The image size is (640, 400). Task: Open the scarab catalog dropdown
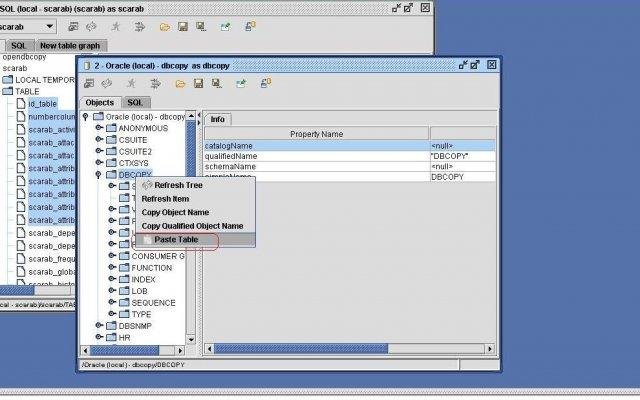pyautogui.click(x=49, y=27)
